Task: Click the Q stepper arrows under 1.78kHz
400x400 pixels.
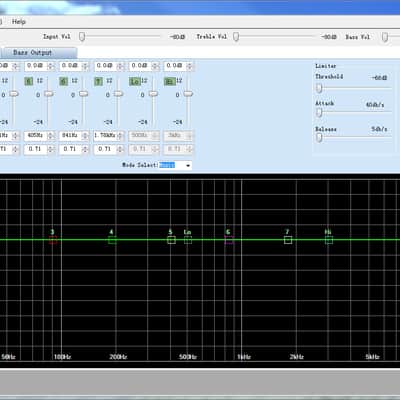Action: [120, 150]
